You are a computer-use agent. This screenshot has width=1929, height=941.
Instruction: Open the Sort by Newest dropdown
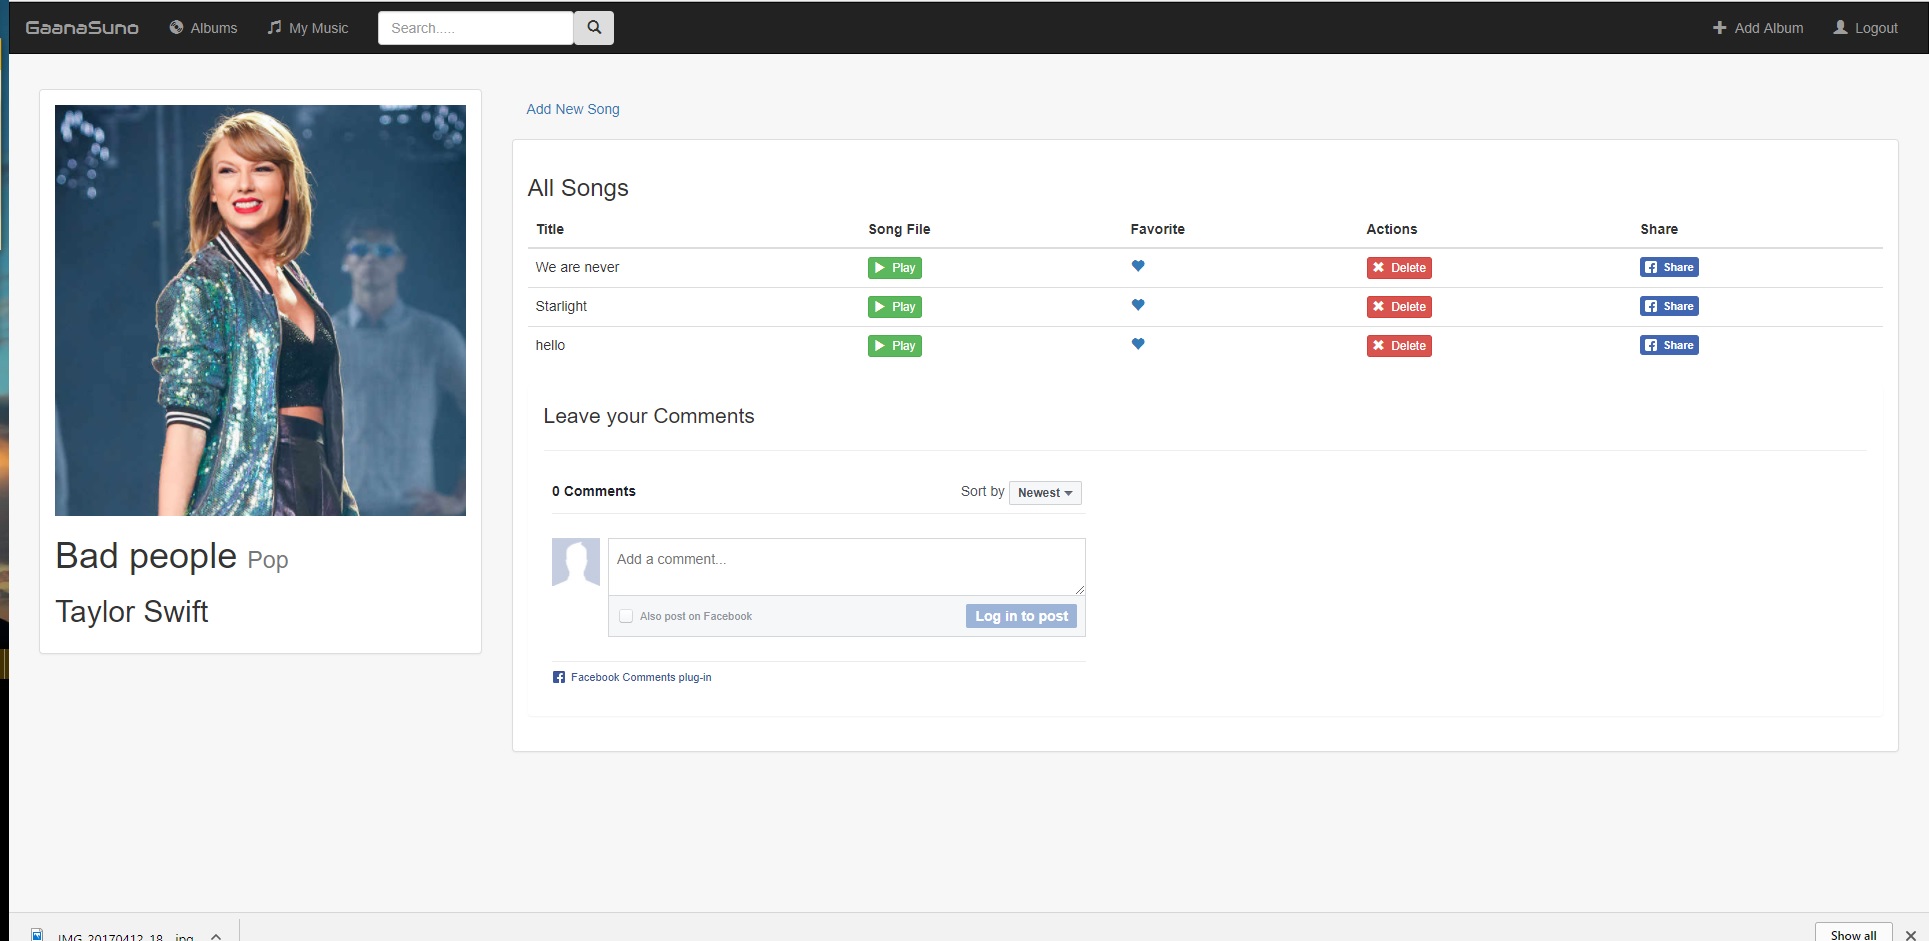point(1045,493)
